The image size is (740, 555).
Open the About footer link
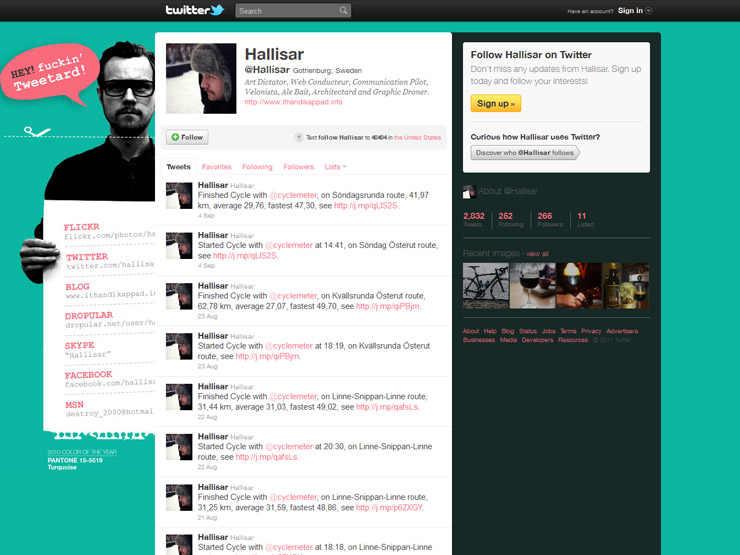pyautogui.click(x=471, y=331)
